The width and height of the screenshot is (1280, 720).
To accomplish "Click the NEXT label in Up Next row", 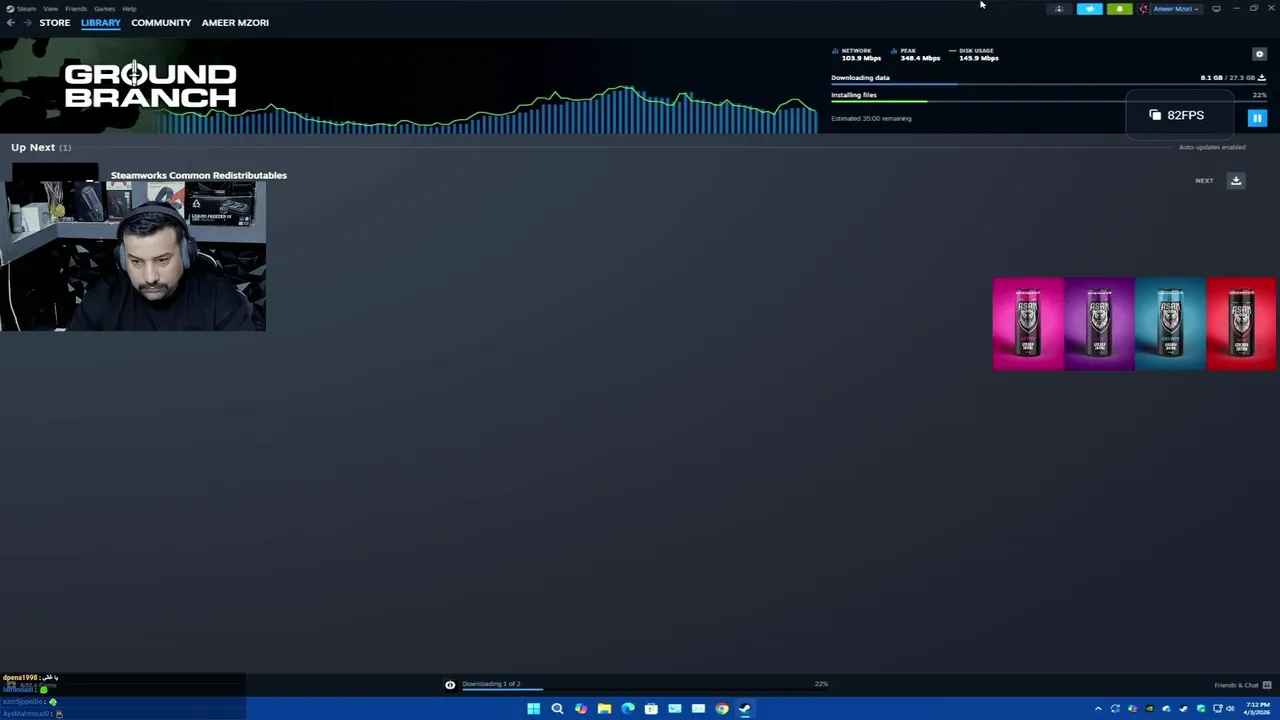I will (1204, 181).
